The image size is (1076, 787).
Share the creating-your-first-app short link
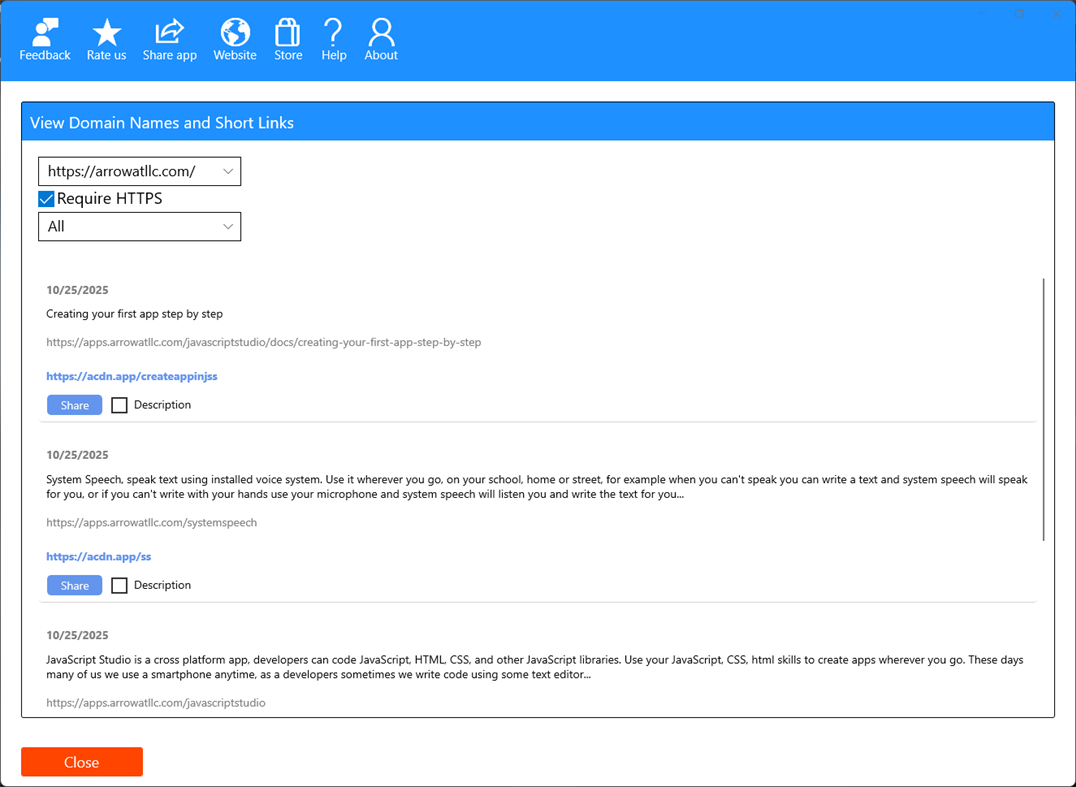[74, 404]
